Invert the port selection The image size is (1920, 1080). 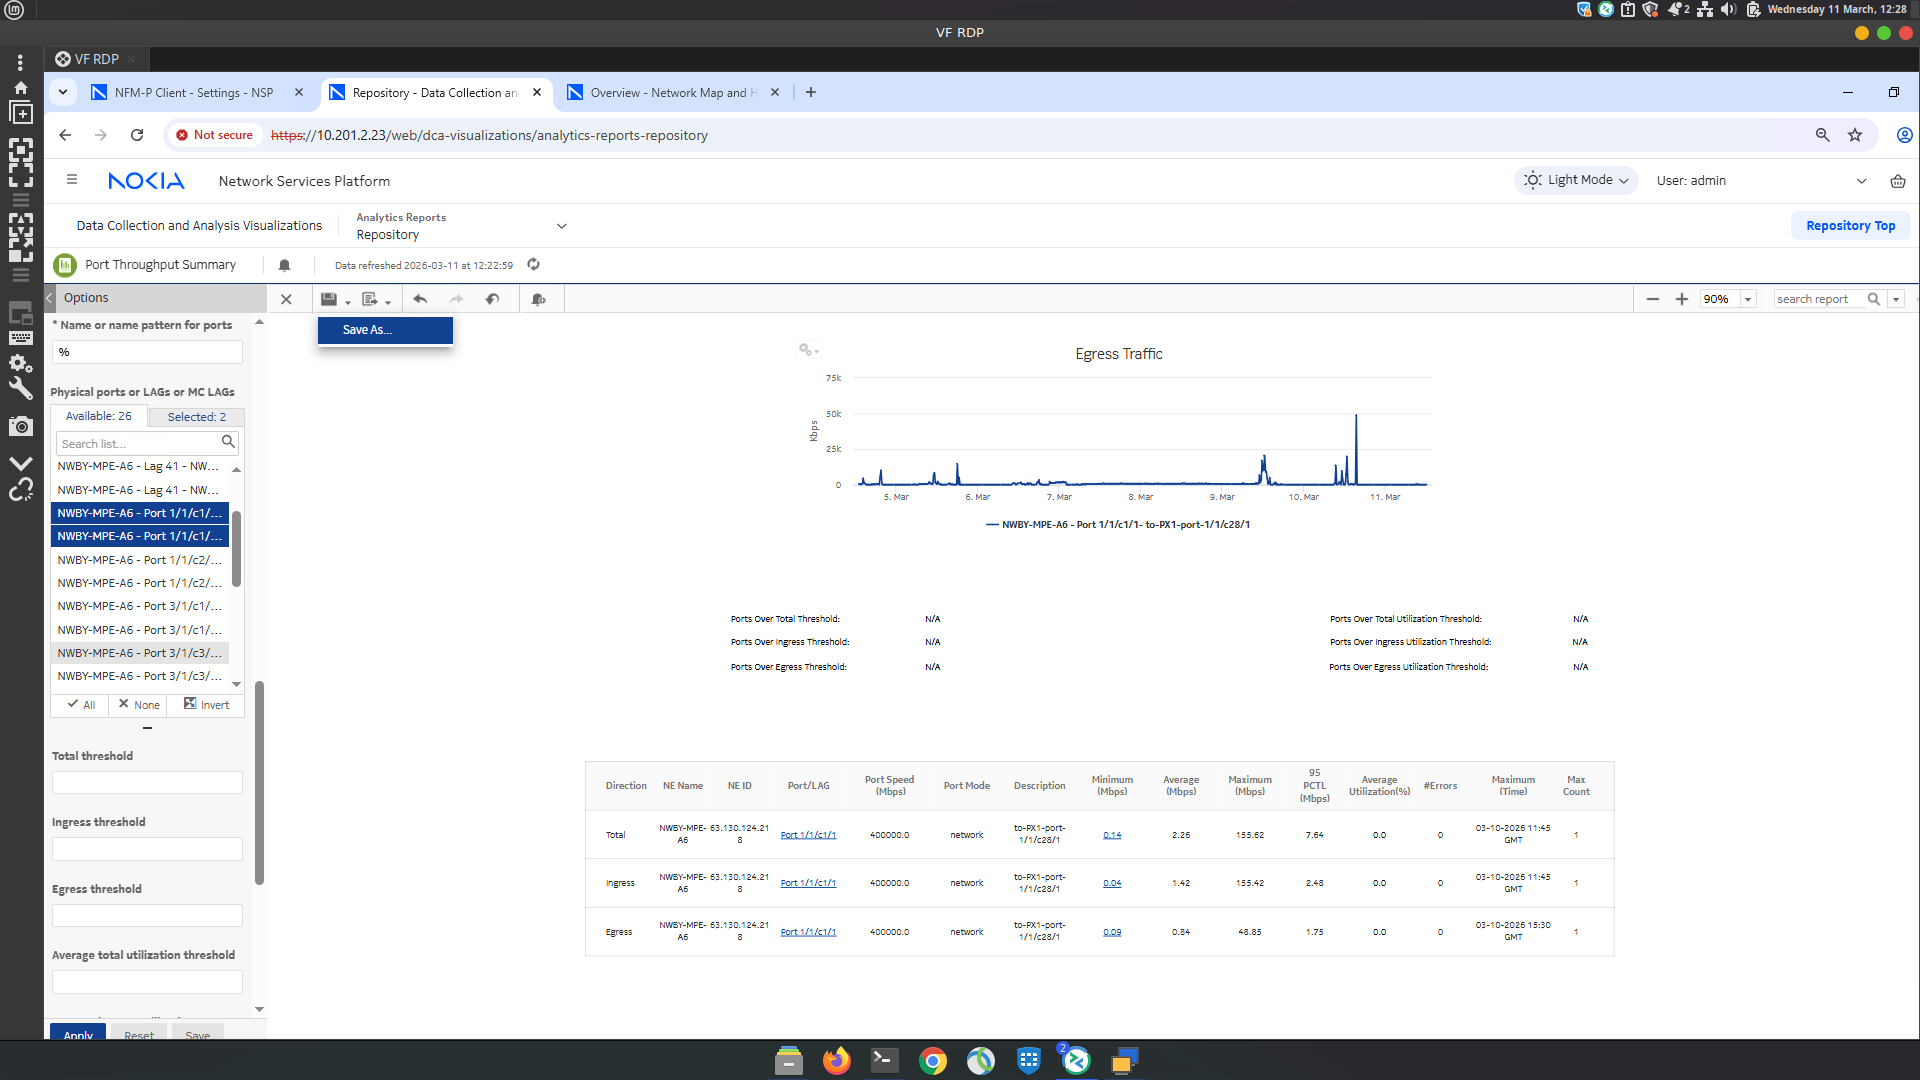click(206, 705)
